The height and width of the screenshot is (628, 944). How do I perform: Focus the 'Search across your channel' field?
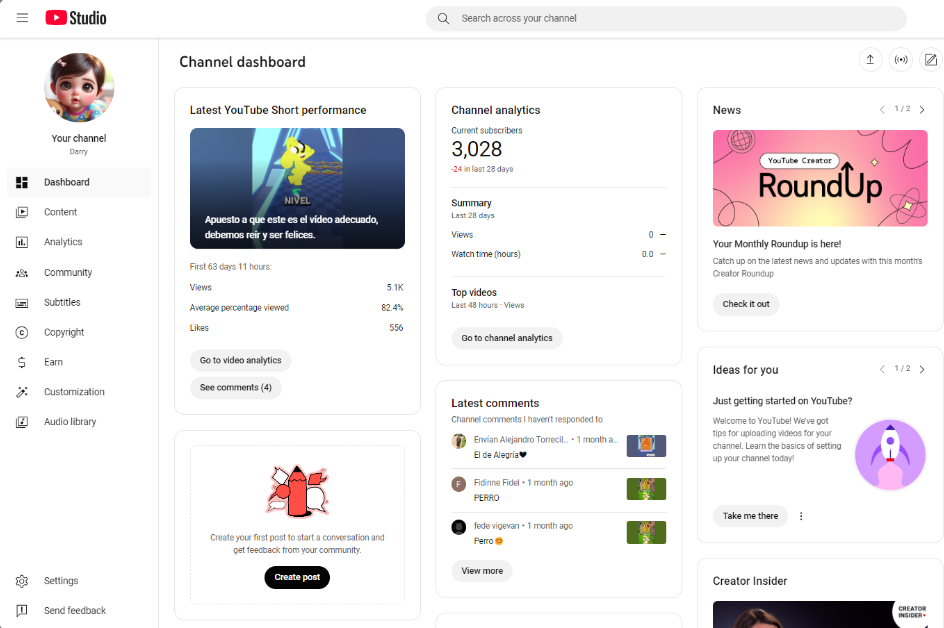(666, 19)
